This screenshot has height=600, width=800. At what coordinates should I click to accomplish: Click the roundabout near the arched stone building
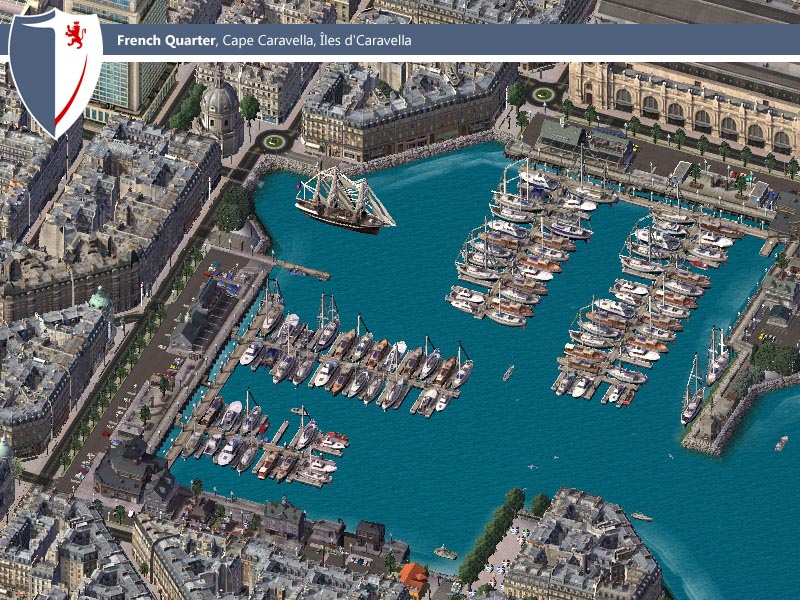coord(542,94)
